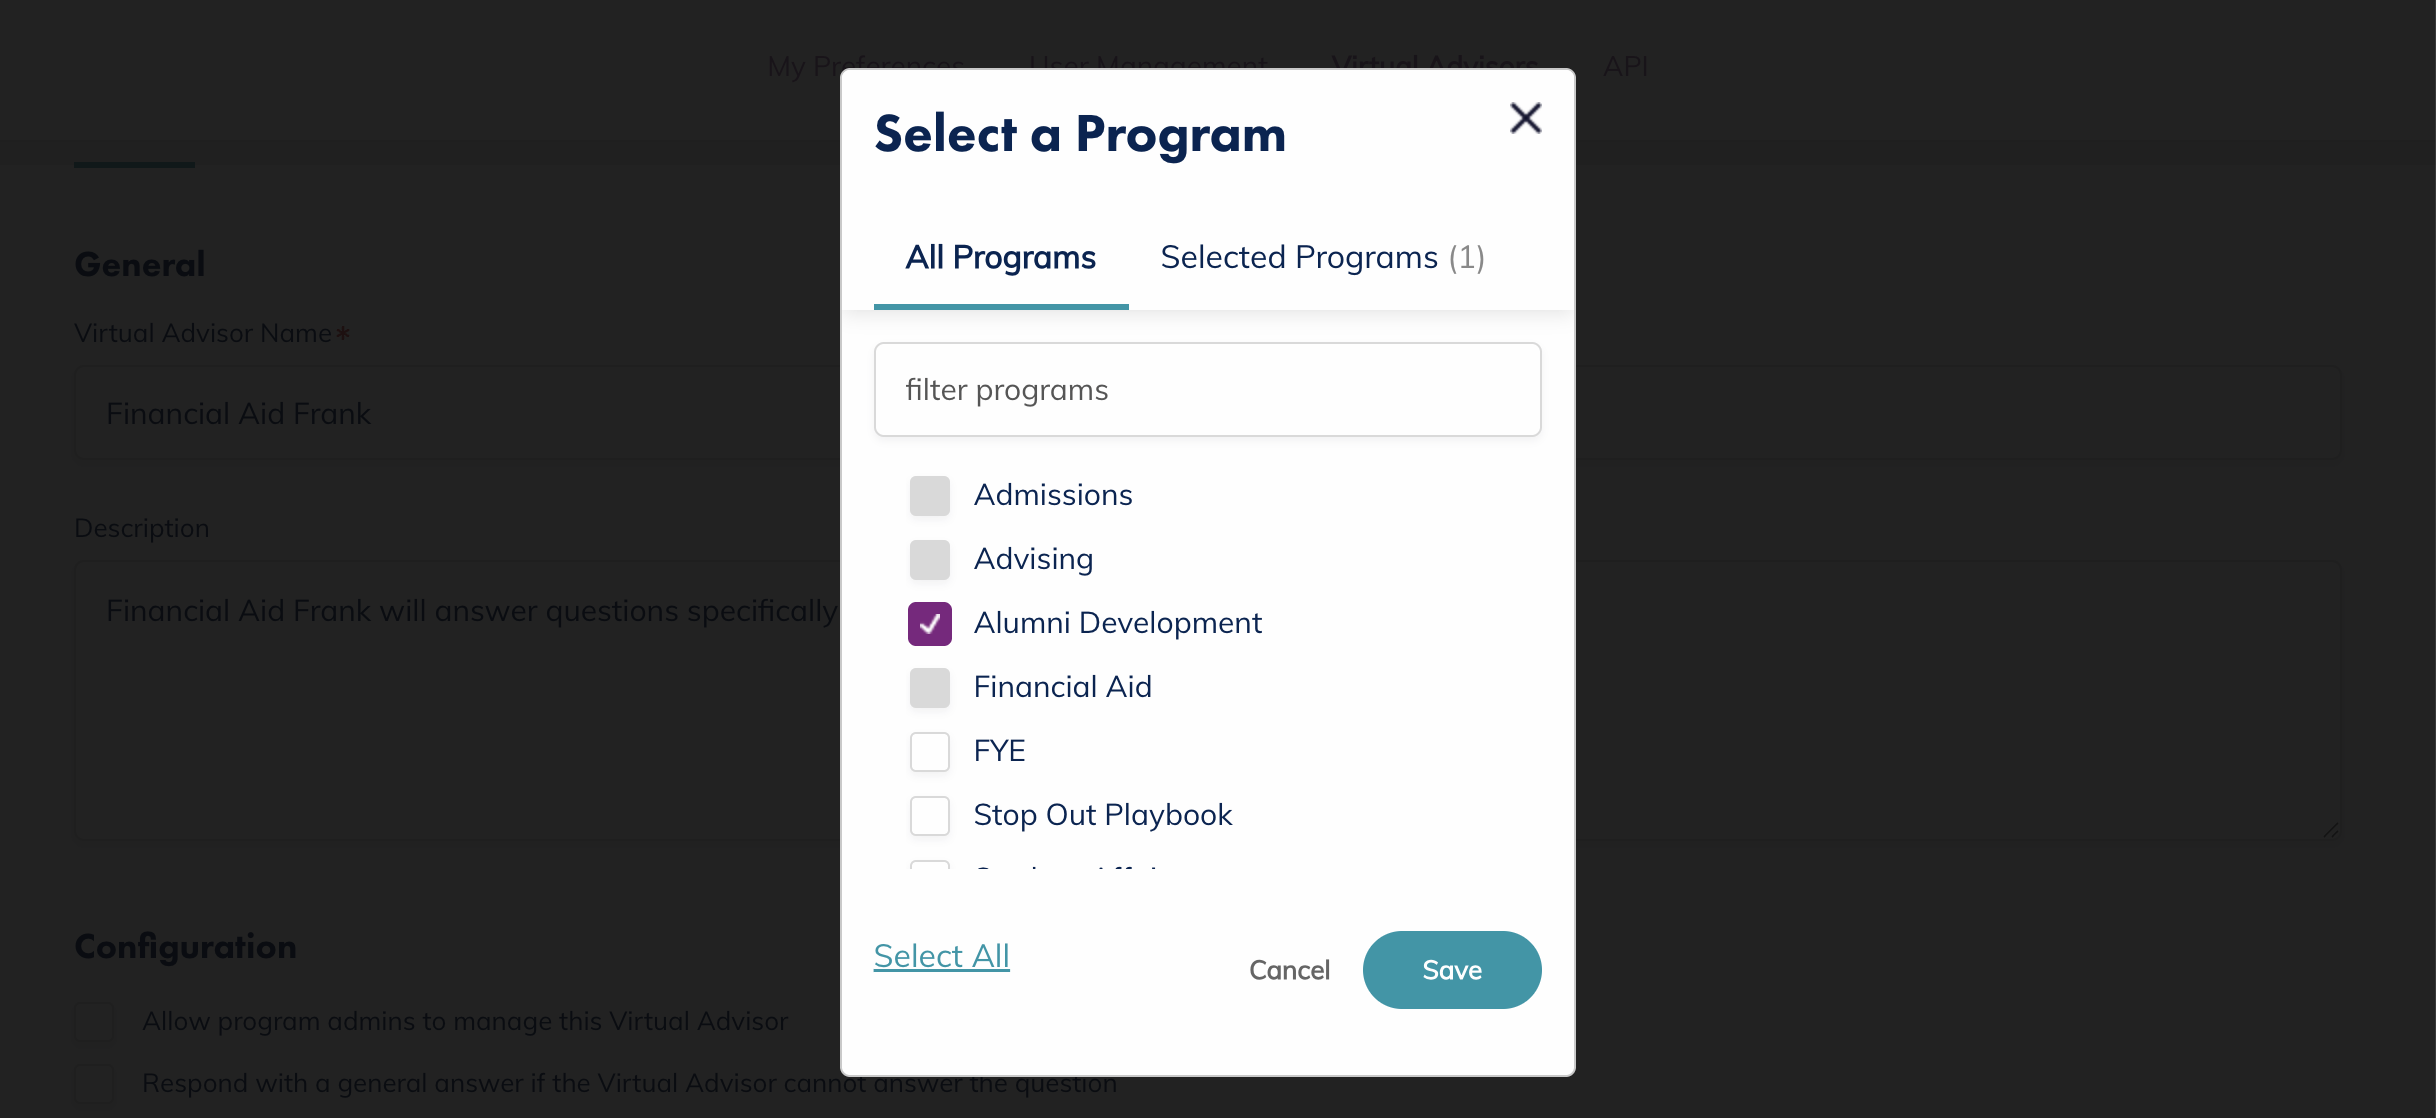Click the filter programs search field

point(1207,390)
